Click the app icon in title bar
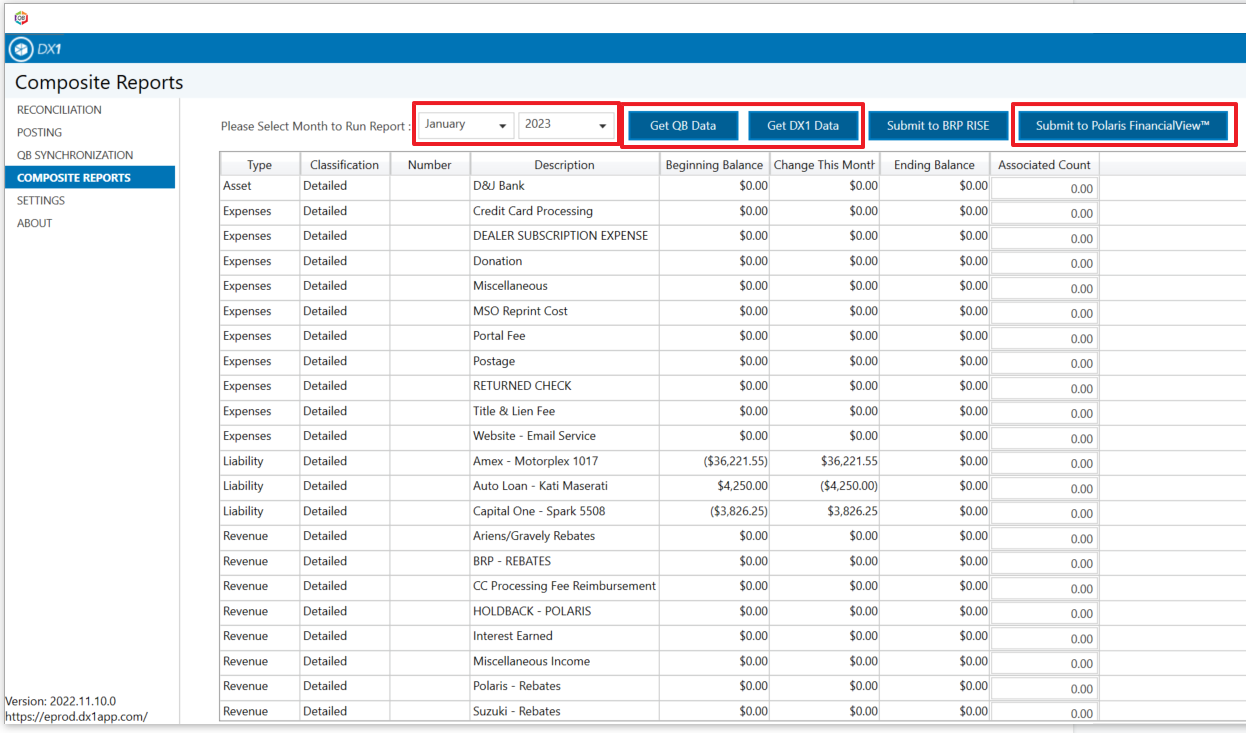The height and width of the screenshot is (733, 1246). [21, 17]
